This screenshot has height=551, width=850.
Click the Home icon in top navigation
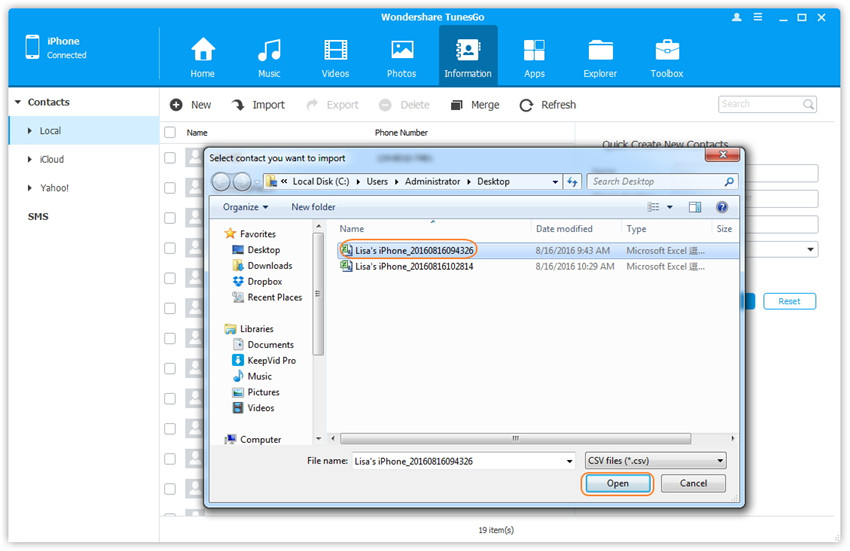(203, 51)
